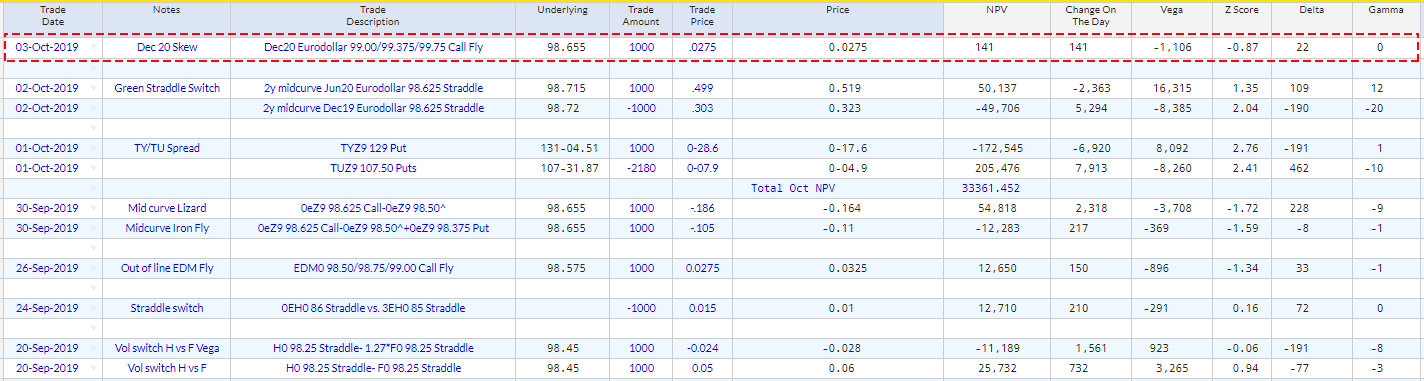1424x381 pixels.
Task: Click the 0.519 price cell
Action: (838, 88)
